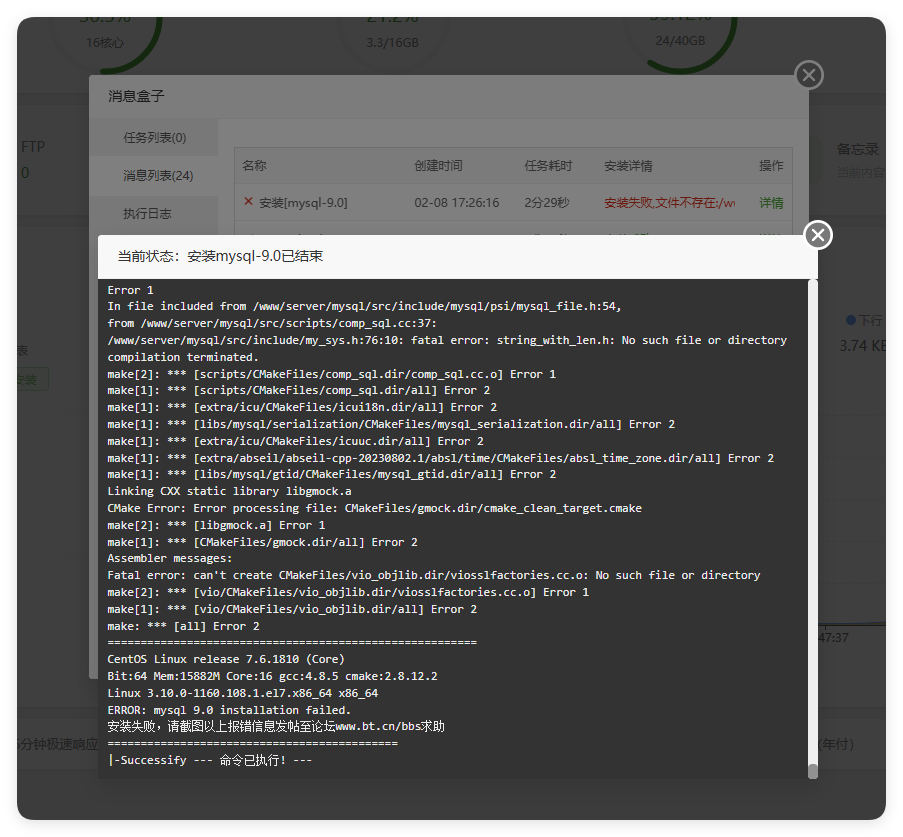This screenshot has width=903, height=837.
Task: Click the 下行 traffic legend dot in background
Action: (851, 320)
